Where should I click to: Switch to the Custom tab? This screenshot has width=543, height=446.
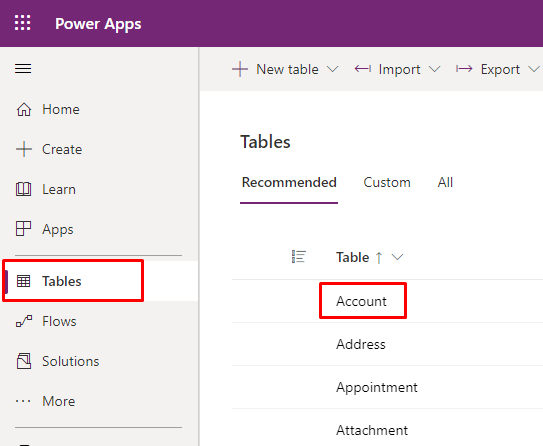coord(387,182)
